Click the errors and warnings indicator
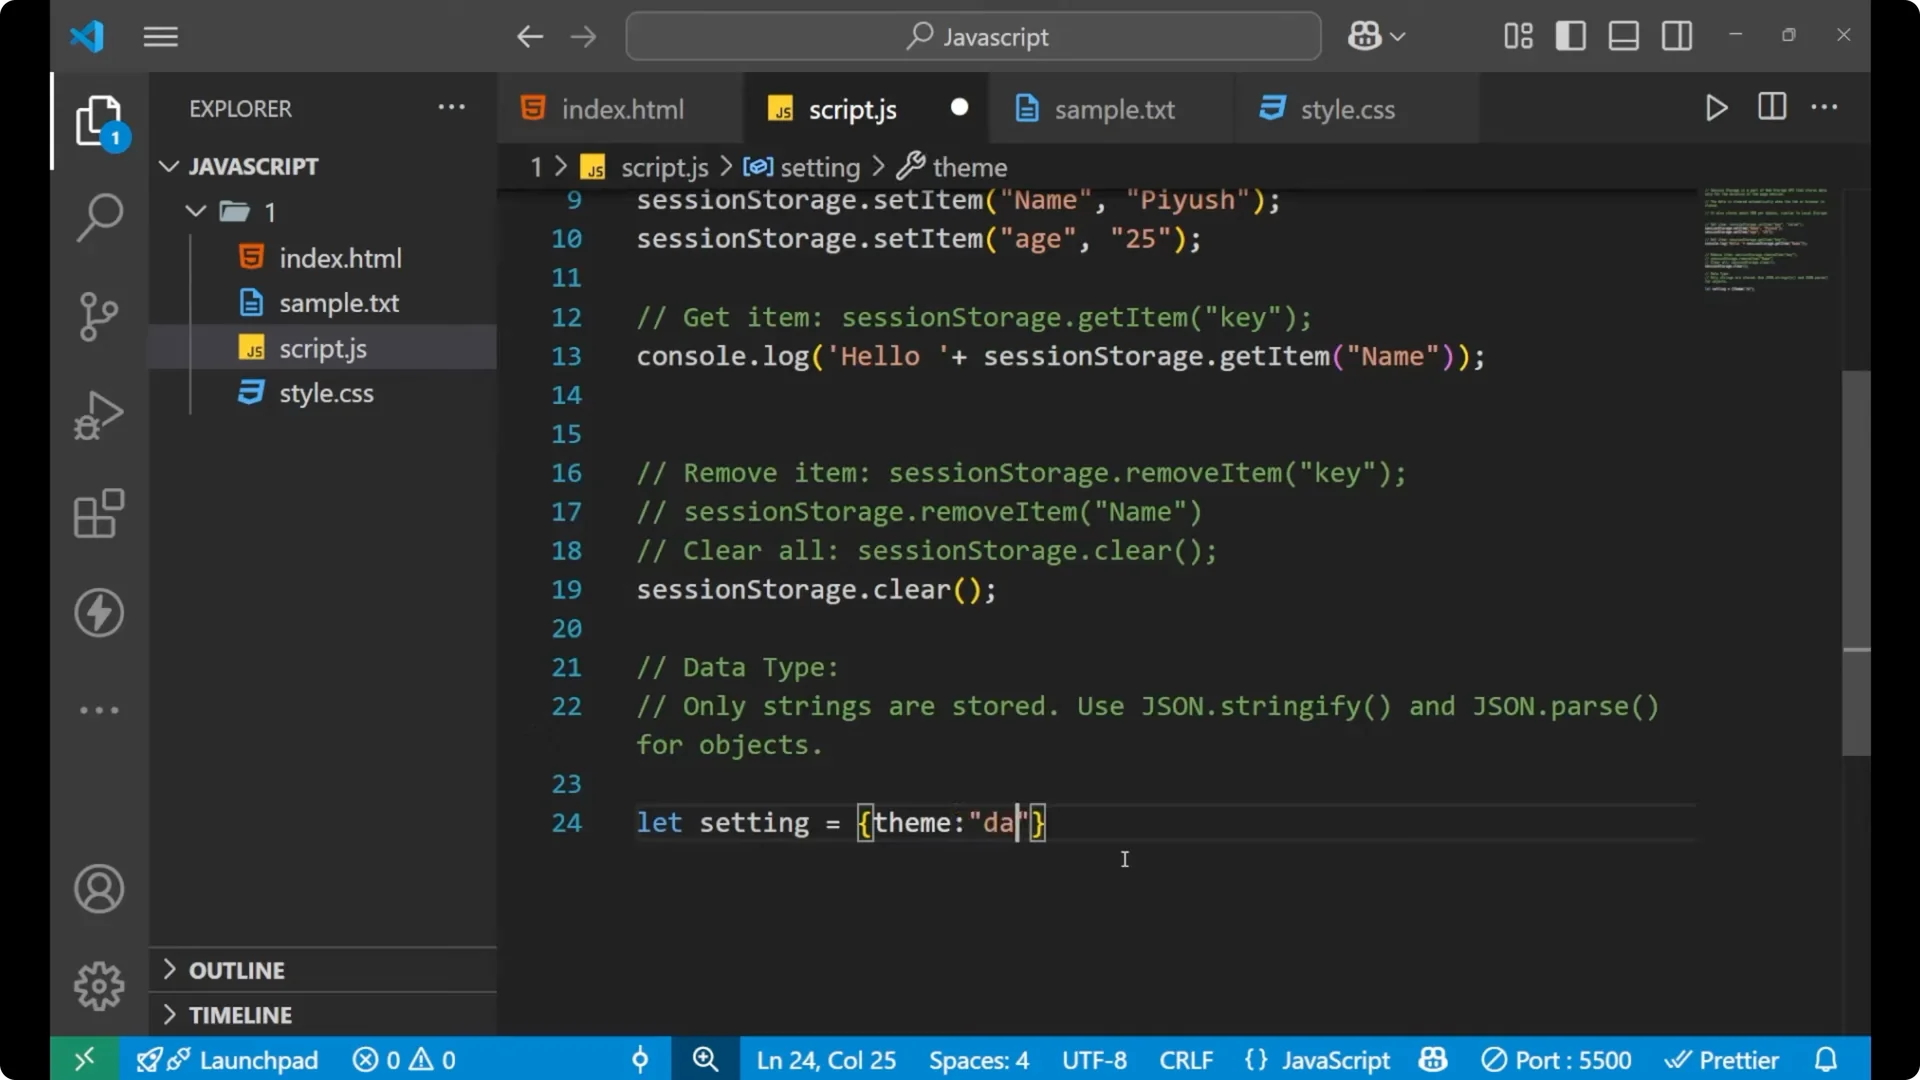The height and width of the screenshot is (1080, 1920). pos(403,1059)
